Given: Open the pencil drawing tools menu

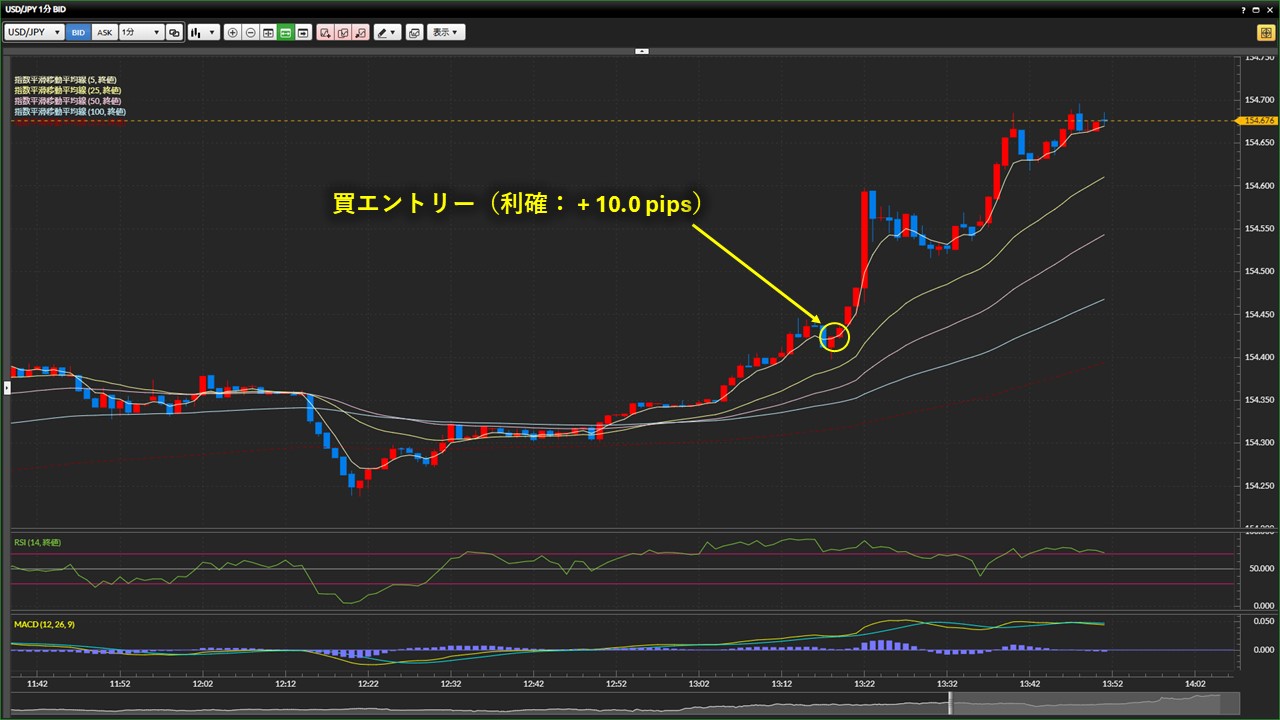Looking at the screenshot, I should (x=387, y=32).
